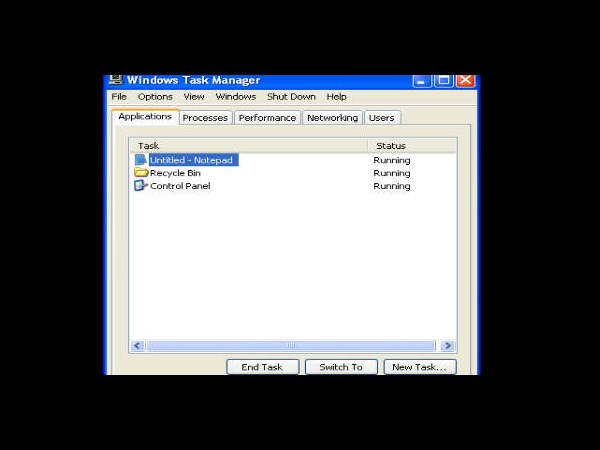Screen dimensions: 600x450
Task: Expand the View menu
Action: coord(194,97)
